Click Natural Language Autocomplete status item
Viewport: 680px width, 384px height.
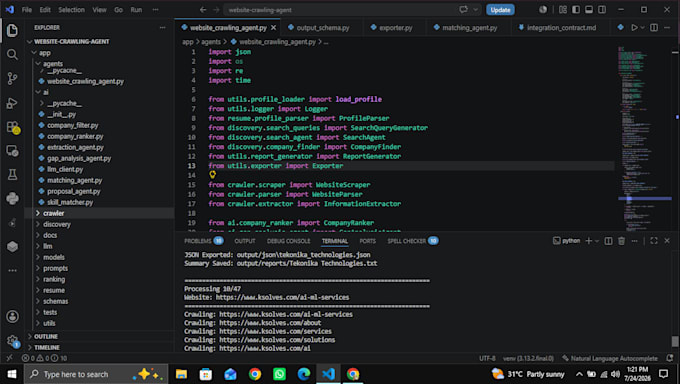click(x=610, y=358)
